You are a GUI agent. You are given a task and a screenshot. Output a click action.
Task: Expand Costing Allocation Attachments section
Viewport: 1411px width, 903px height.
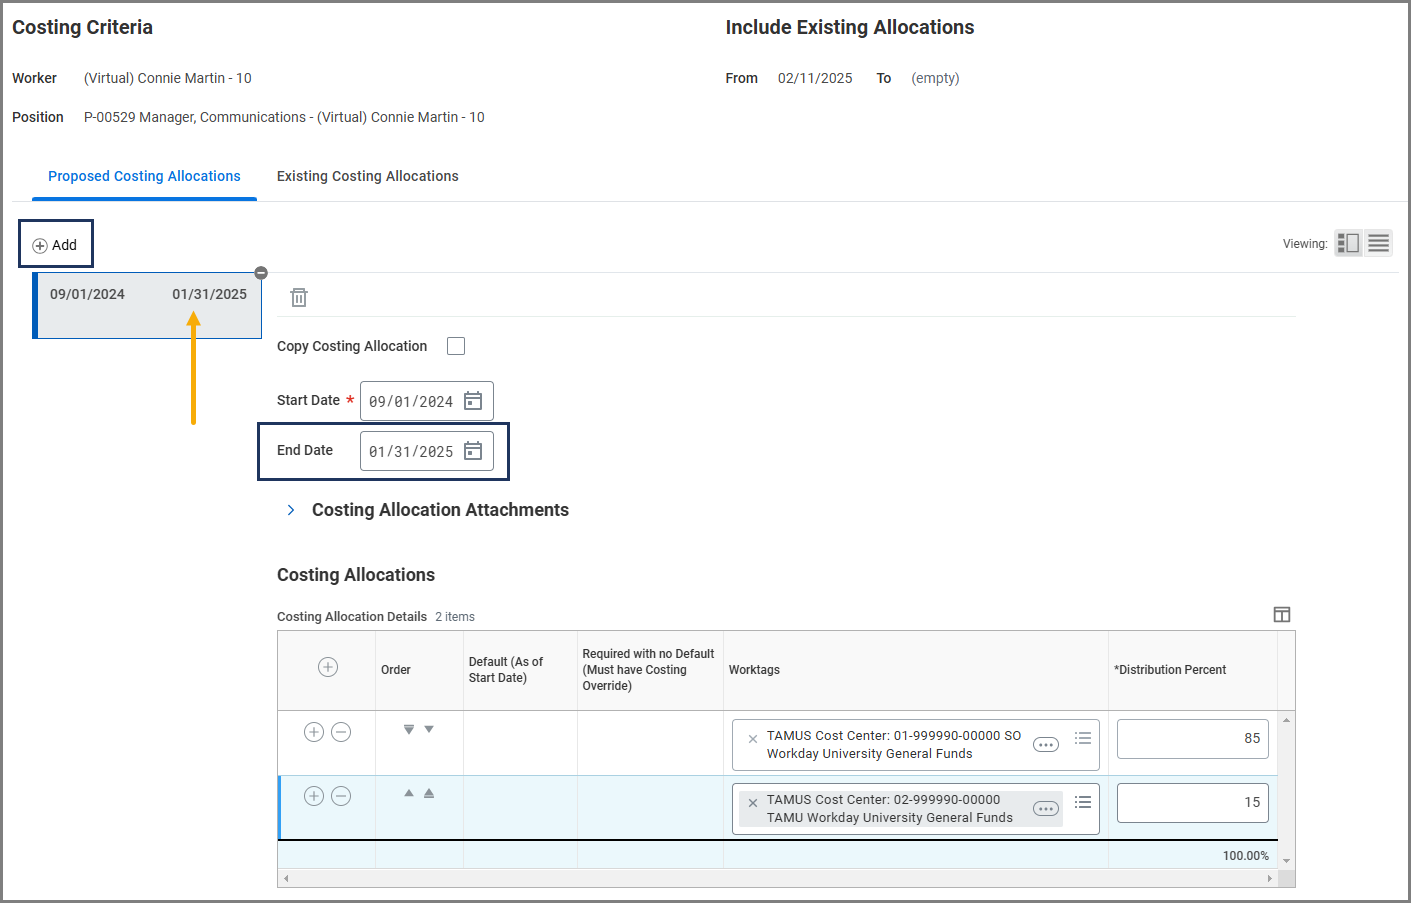pos(291,510)
